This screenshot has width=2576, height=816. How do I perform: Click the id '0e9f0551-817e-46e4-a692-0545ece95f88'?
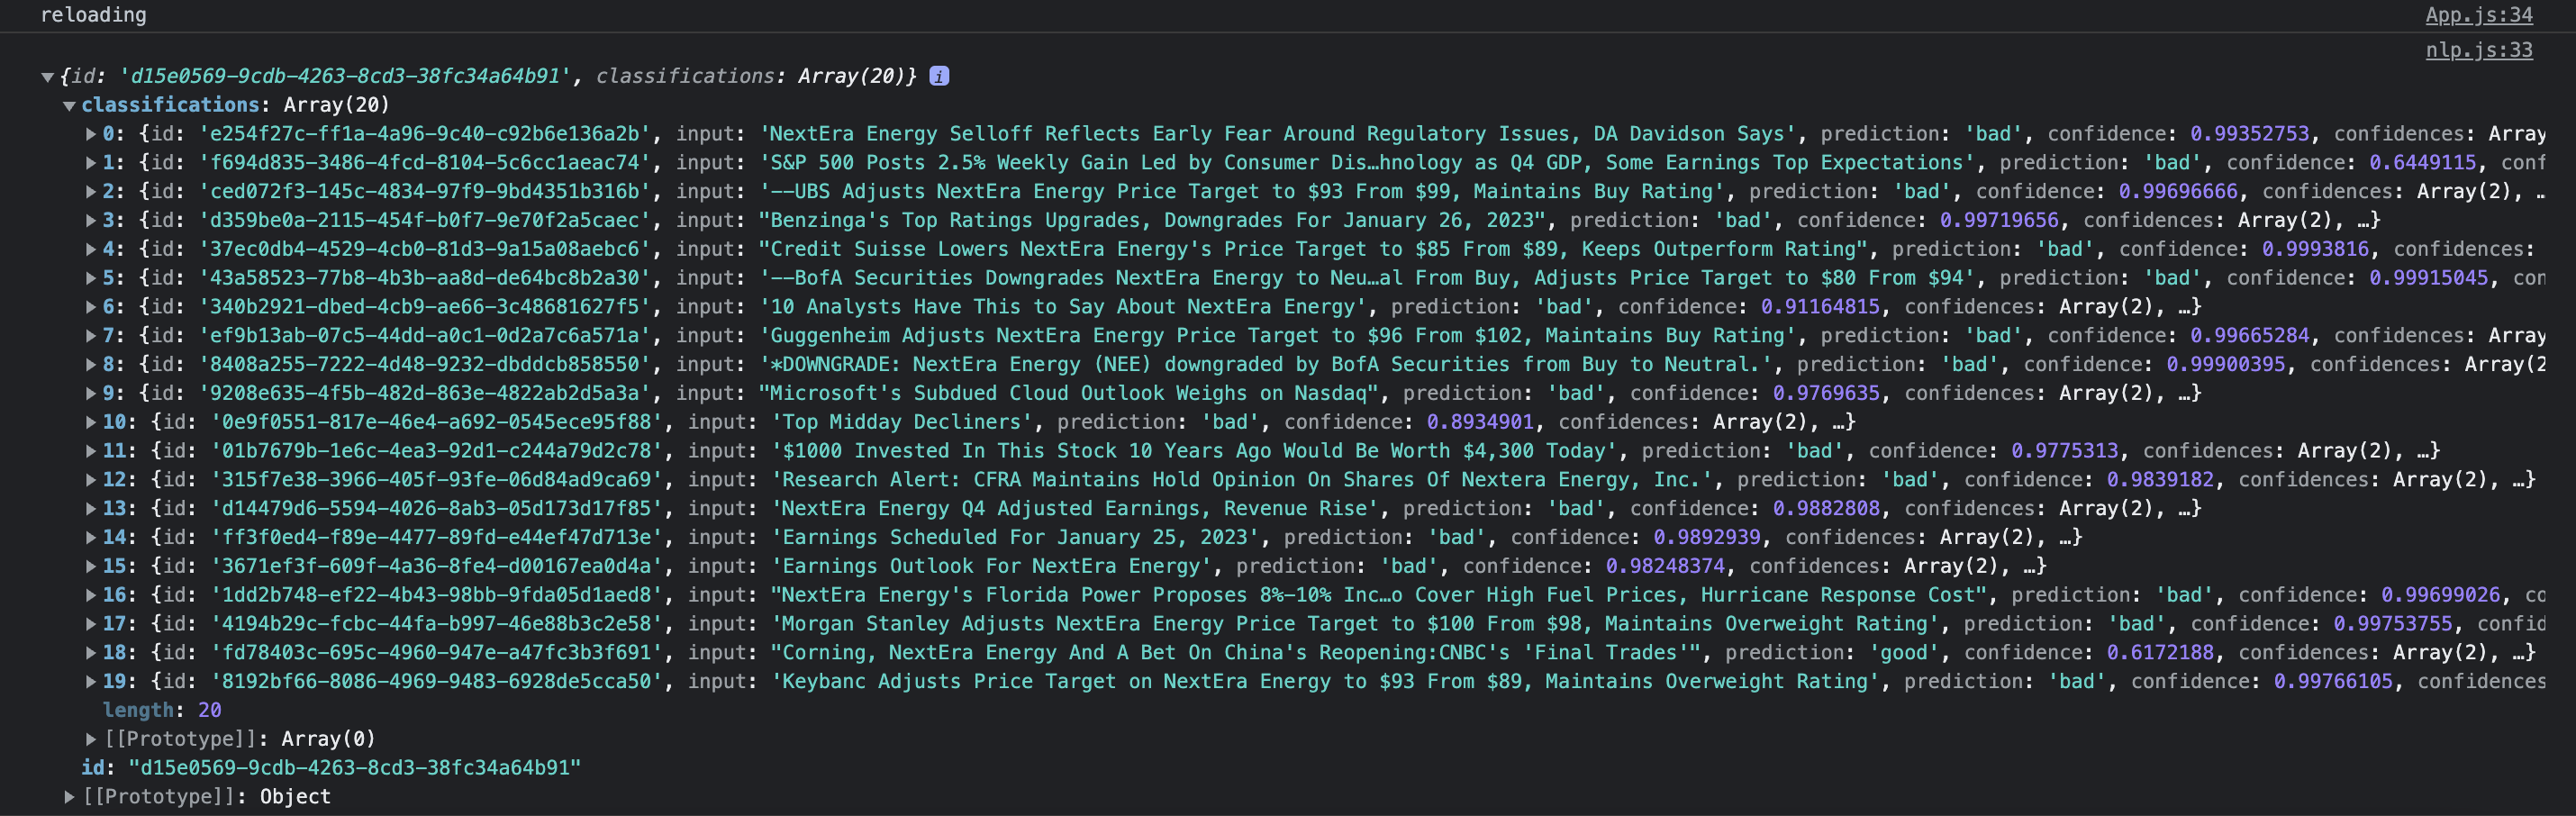tap(437, 422)
